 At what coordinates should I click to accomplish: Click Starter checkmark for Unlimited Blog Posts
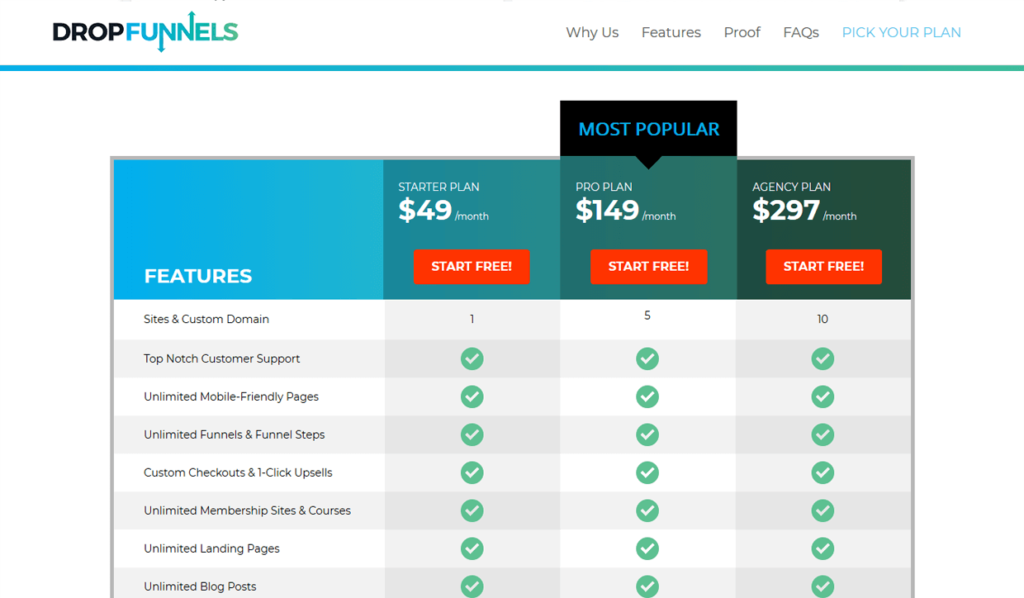click(472, 586)
